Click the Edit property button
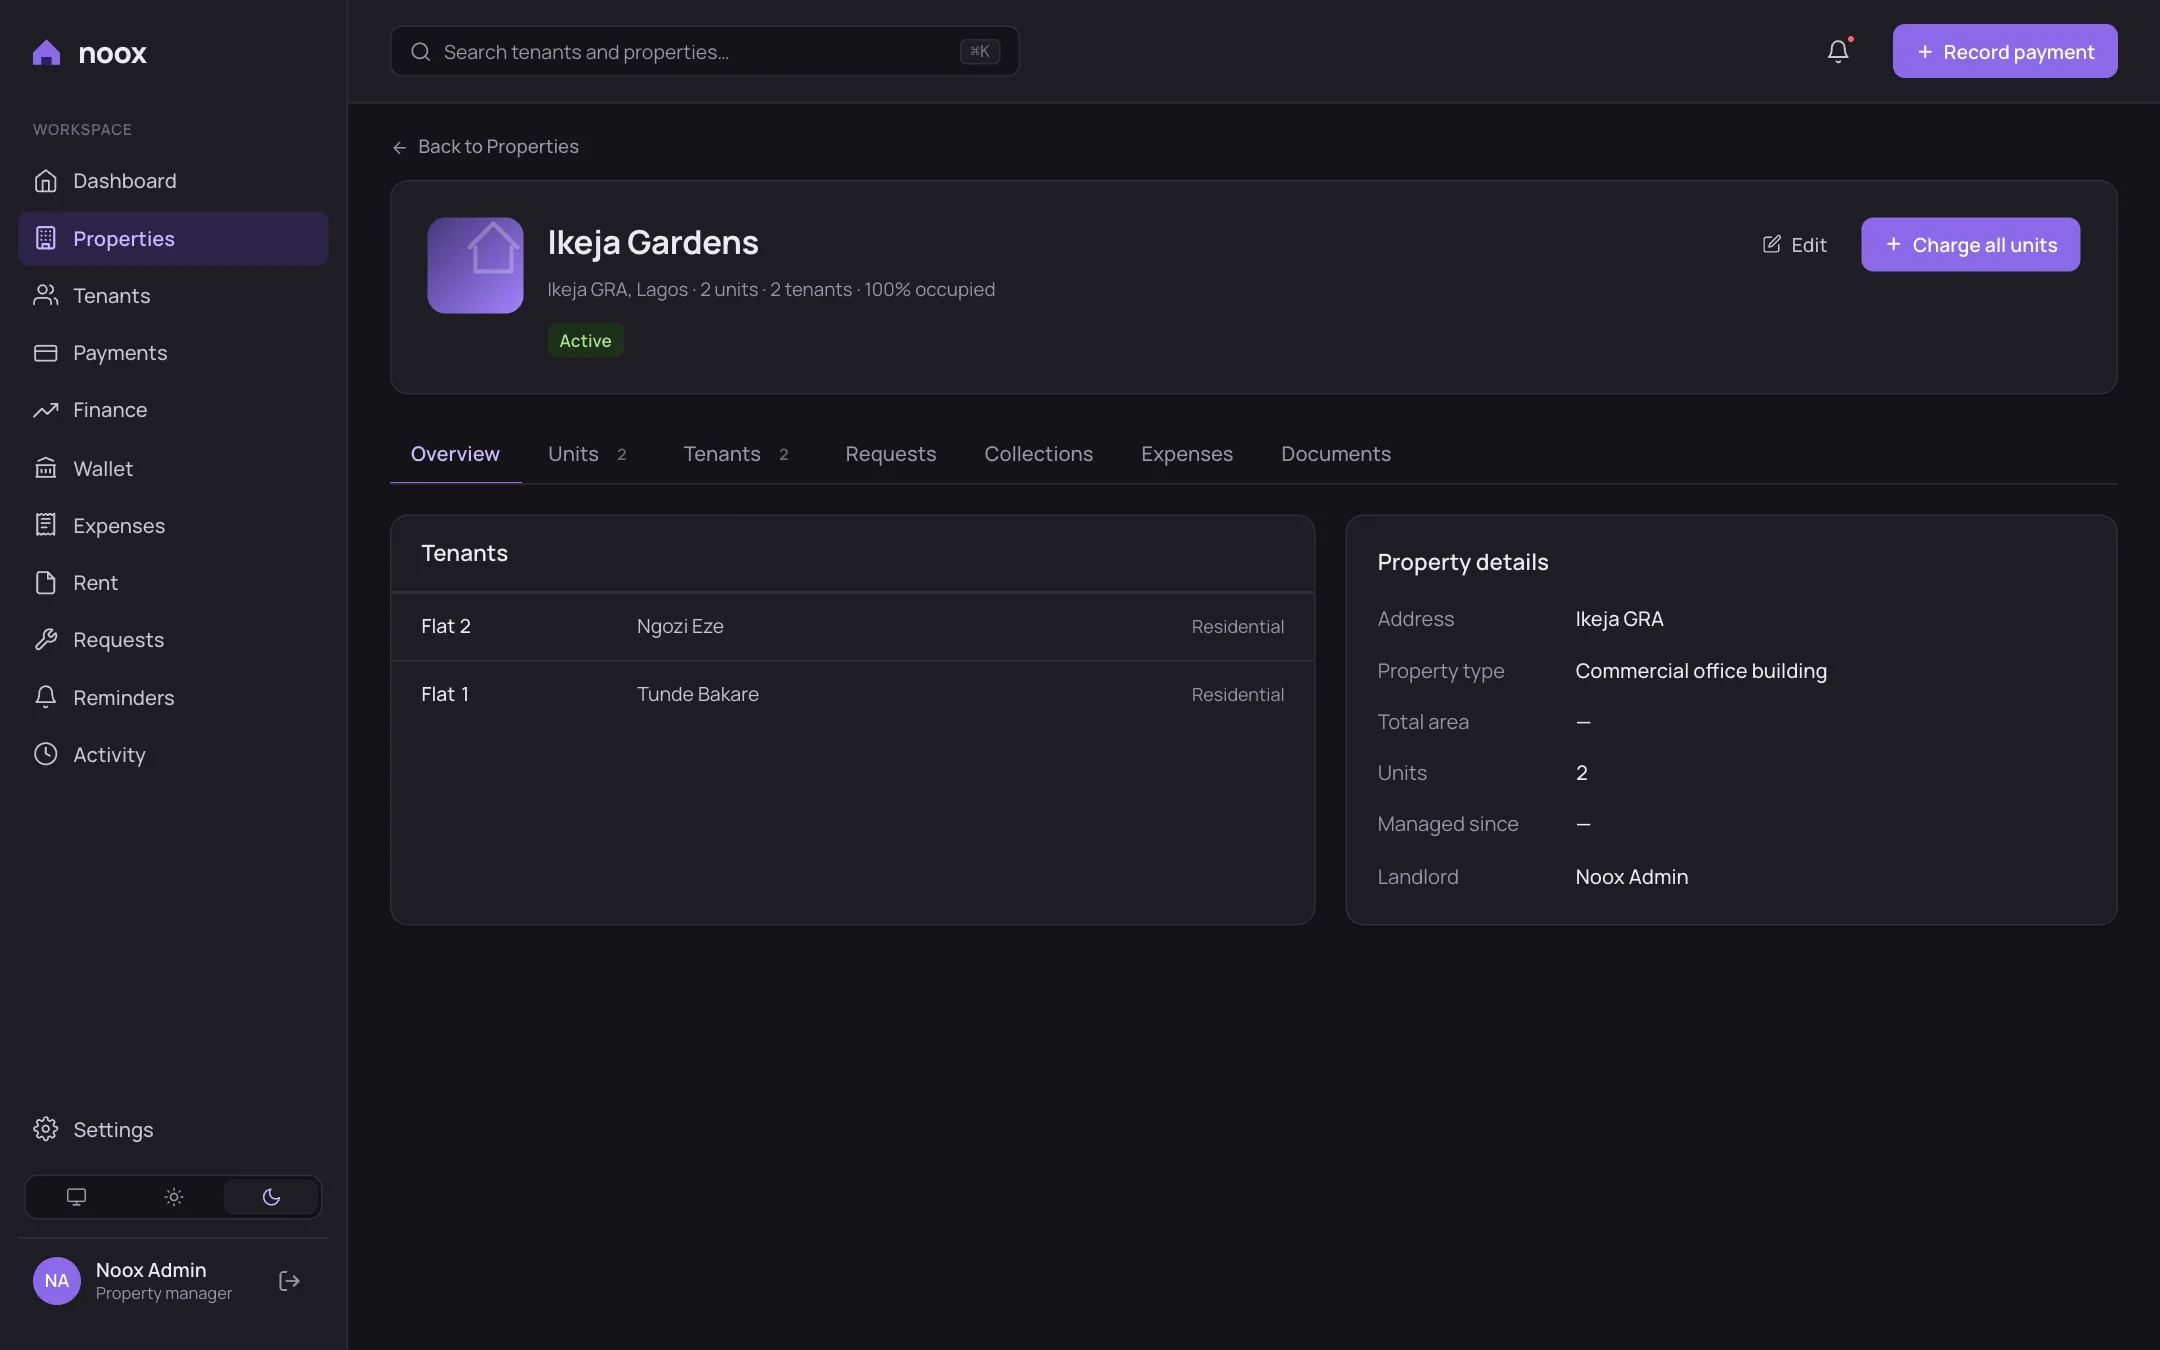 coord(1794,245)
